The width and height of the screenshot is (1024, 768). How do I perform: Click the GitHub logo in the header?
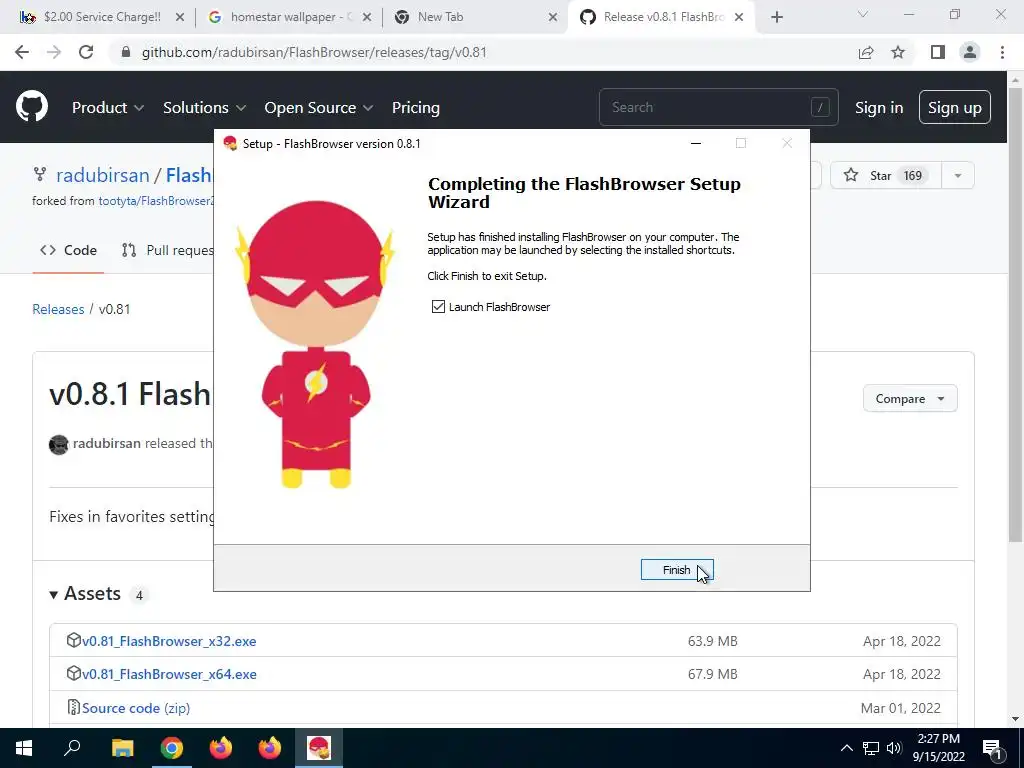click(32, 107)
